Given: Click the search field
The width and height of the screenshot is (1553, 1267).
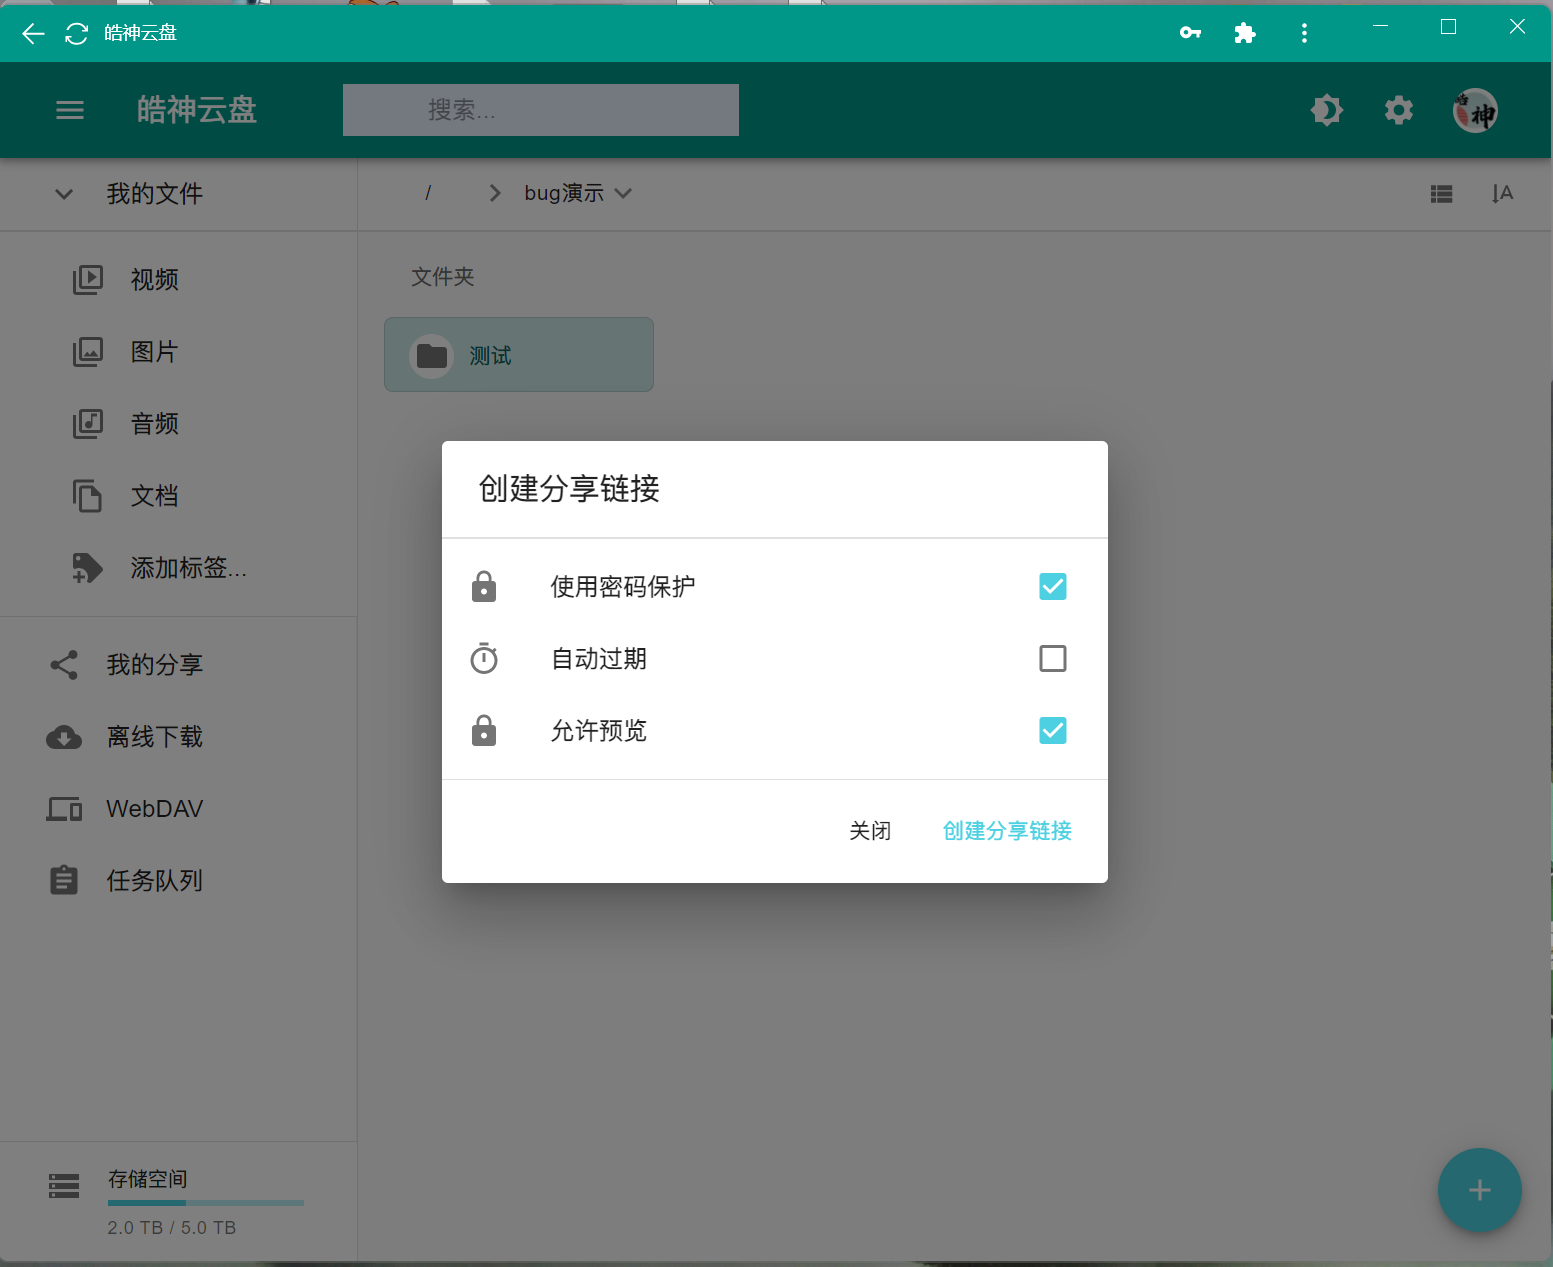Looking at the screenshot, I should pyautogui.click(x=541, y=110).
